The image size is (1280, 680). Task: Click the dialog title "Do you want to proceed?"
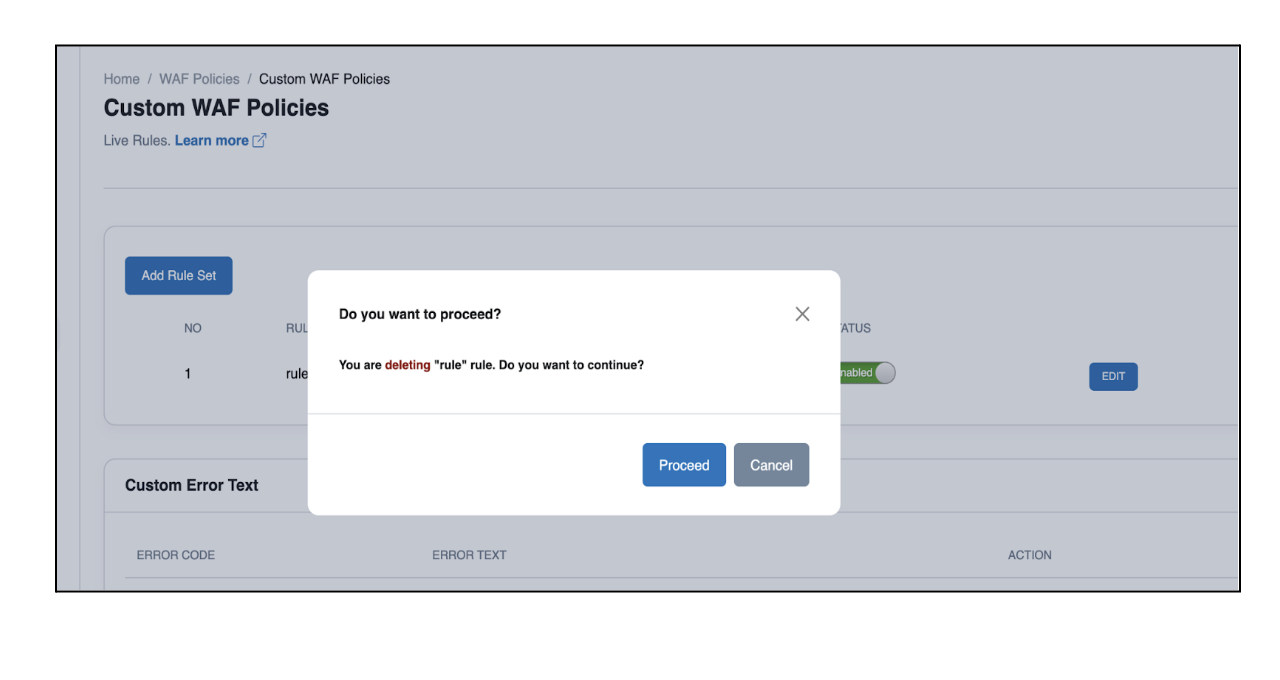point(420,314)
